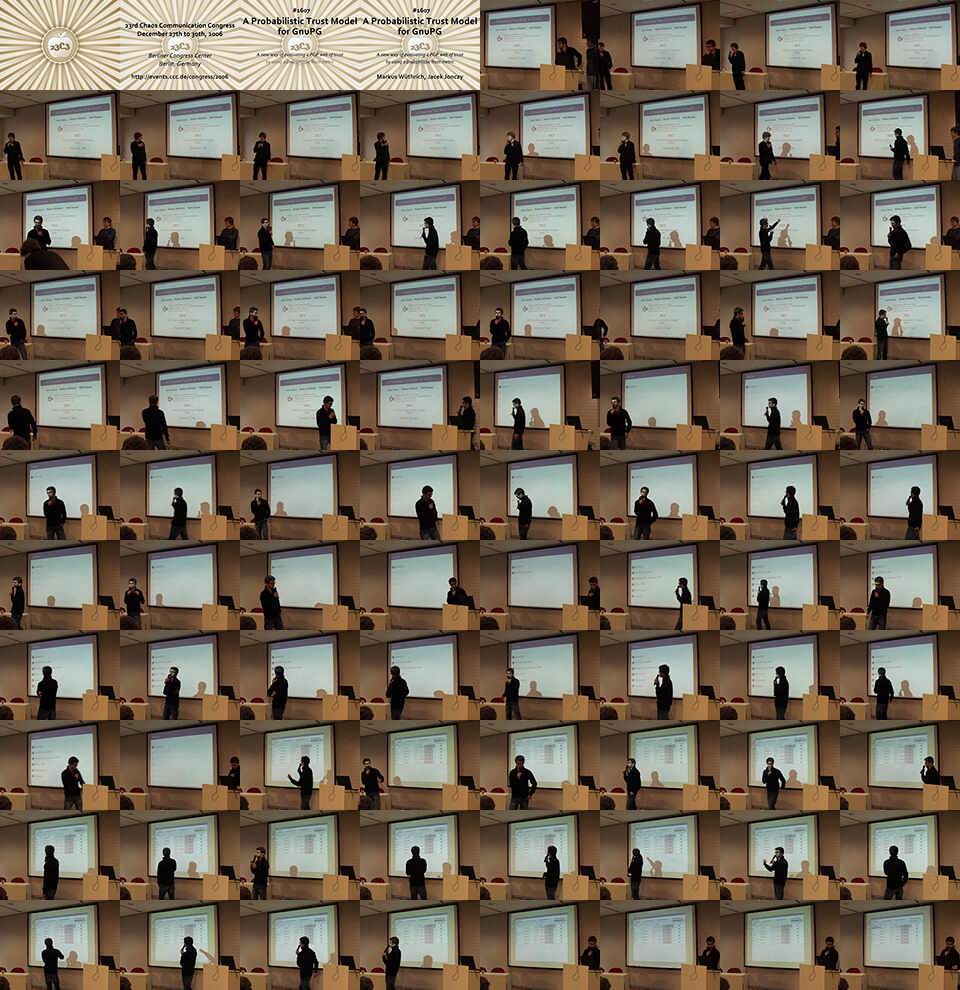
Task: Click the 'Berlin, Germany' text
Action: [x=180, y=64]
